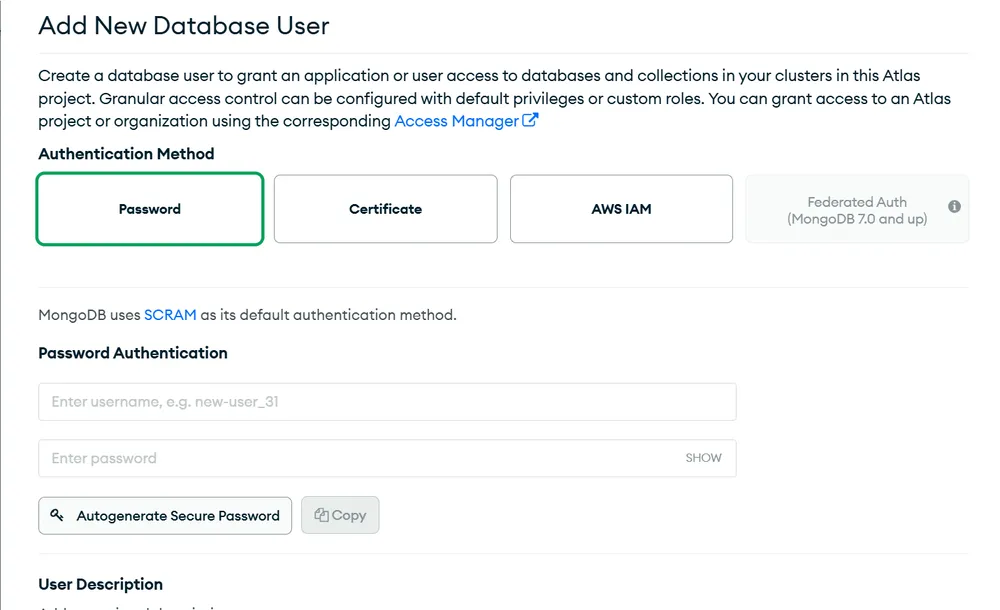Click Autogenerate Secure Password text
Screen dimensions: 1000x610
[178, 516]
